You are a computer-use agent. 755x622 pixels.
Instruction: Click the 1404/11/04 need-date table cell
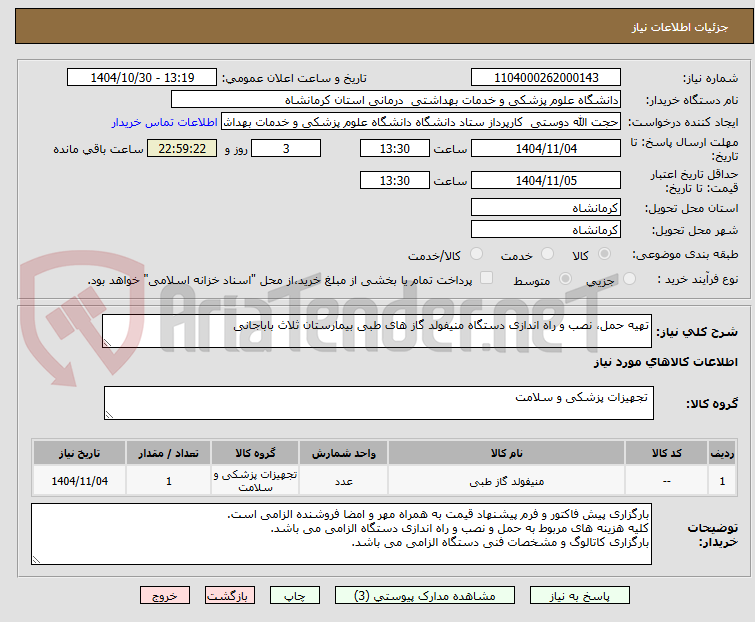(79, 481)
